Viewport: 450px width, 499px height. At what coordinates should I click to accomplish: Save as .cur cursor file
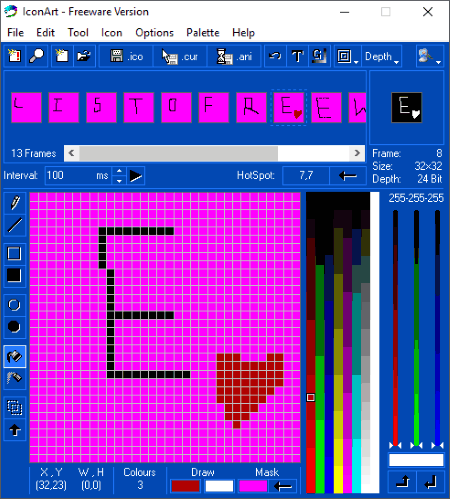point(180,56)
